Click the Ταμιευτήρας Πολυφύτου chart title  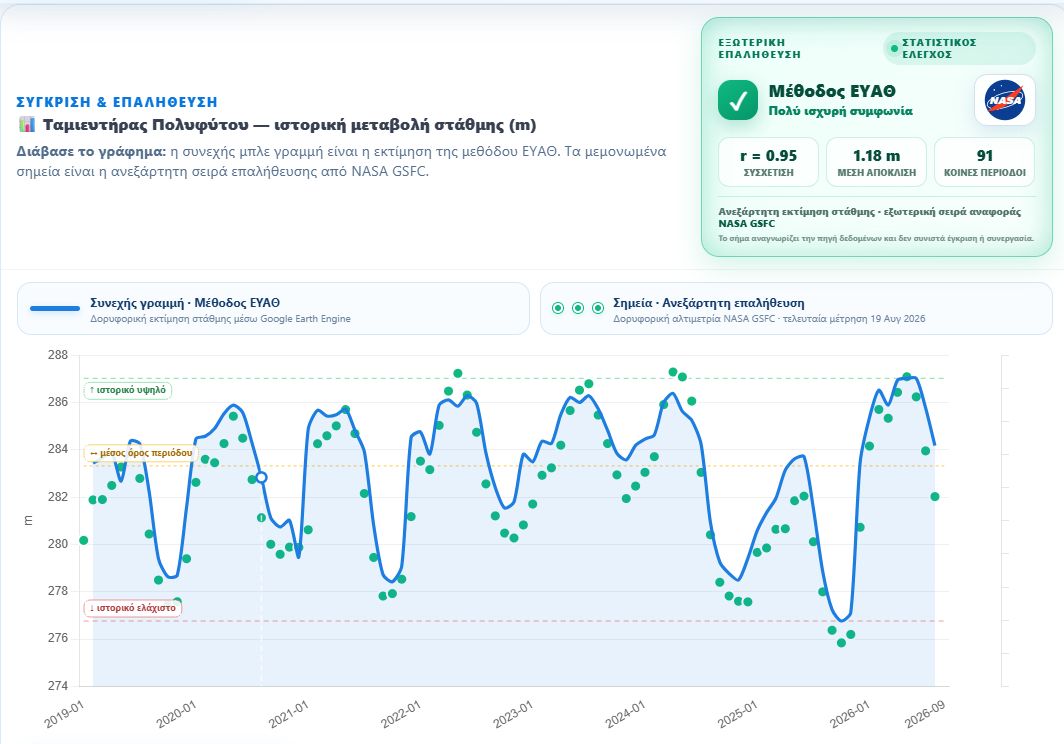pyautogui.click(x=290, y=125)
